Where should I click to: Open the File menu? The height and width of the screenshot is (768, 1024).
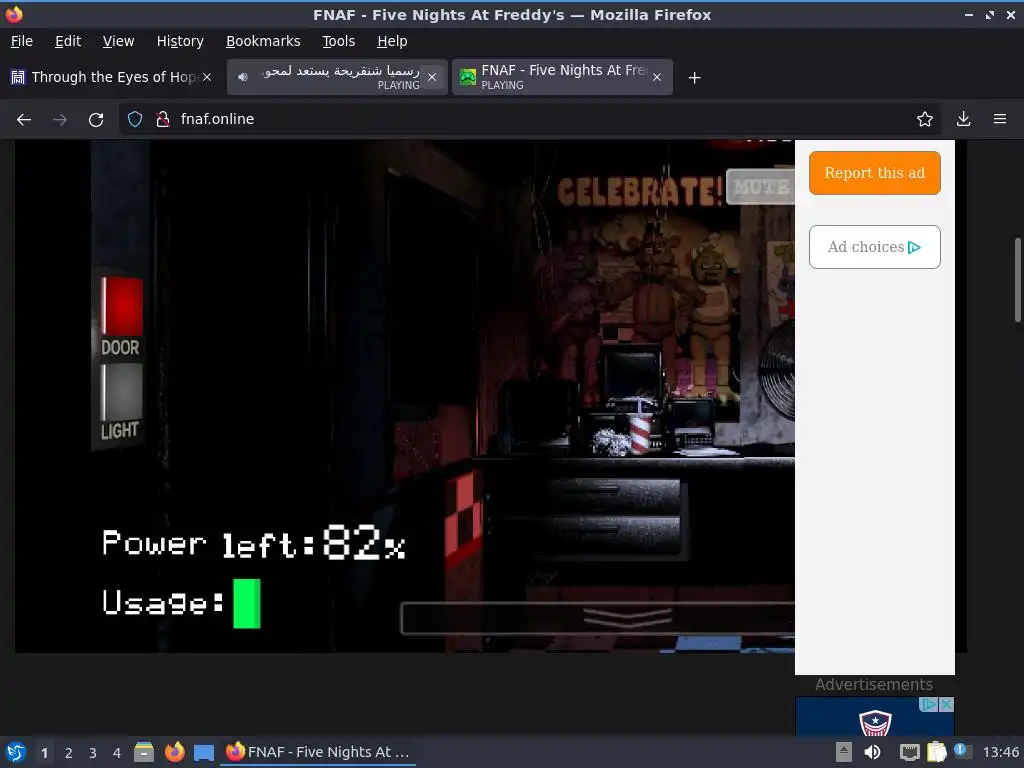click(x=22, y=41)
